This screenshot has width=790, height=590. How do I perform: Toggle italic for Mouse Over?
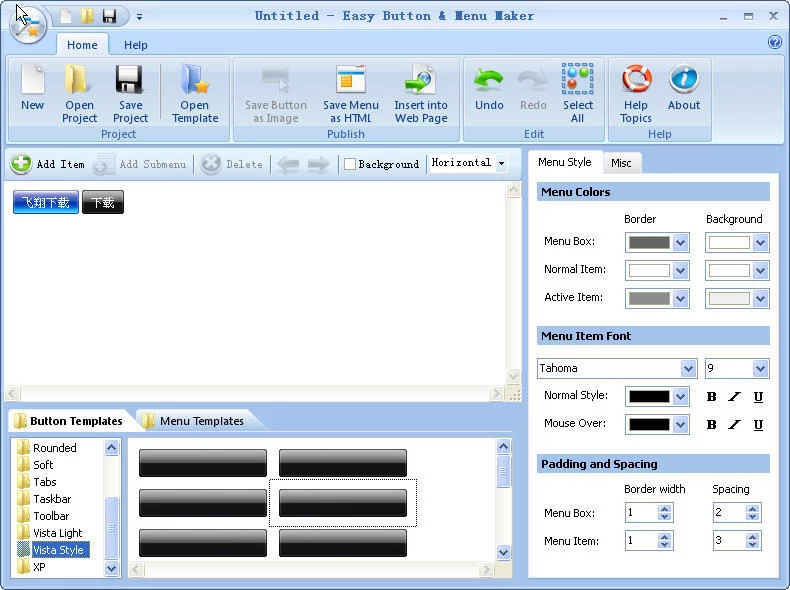[735, 425]
